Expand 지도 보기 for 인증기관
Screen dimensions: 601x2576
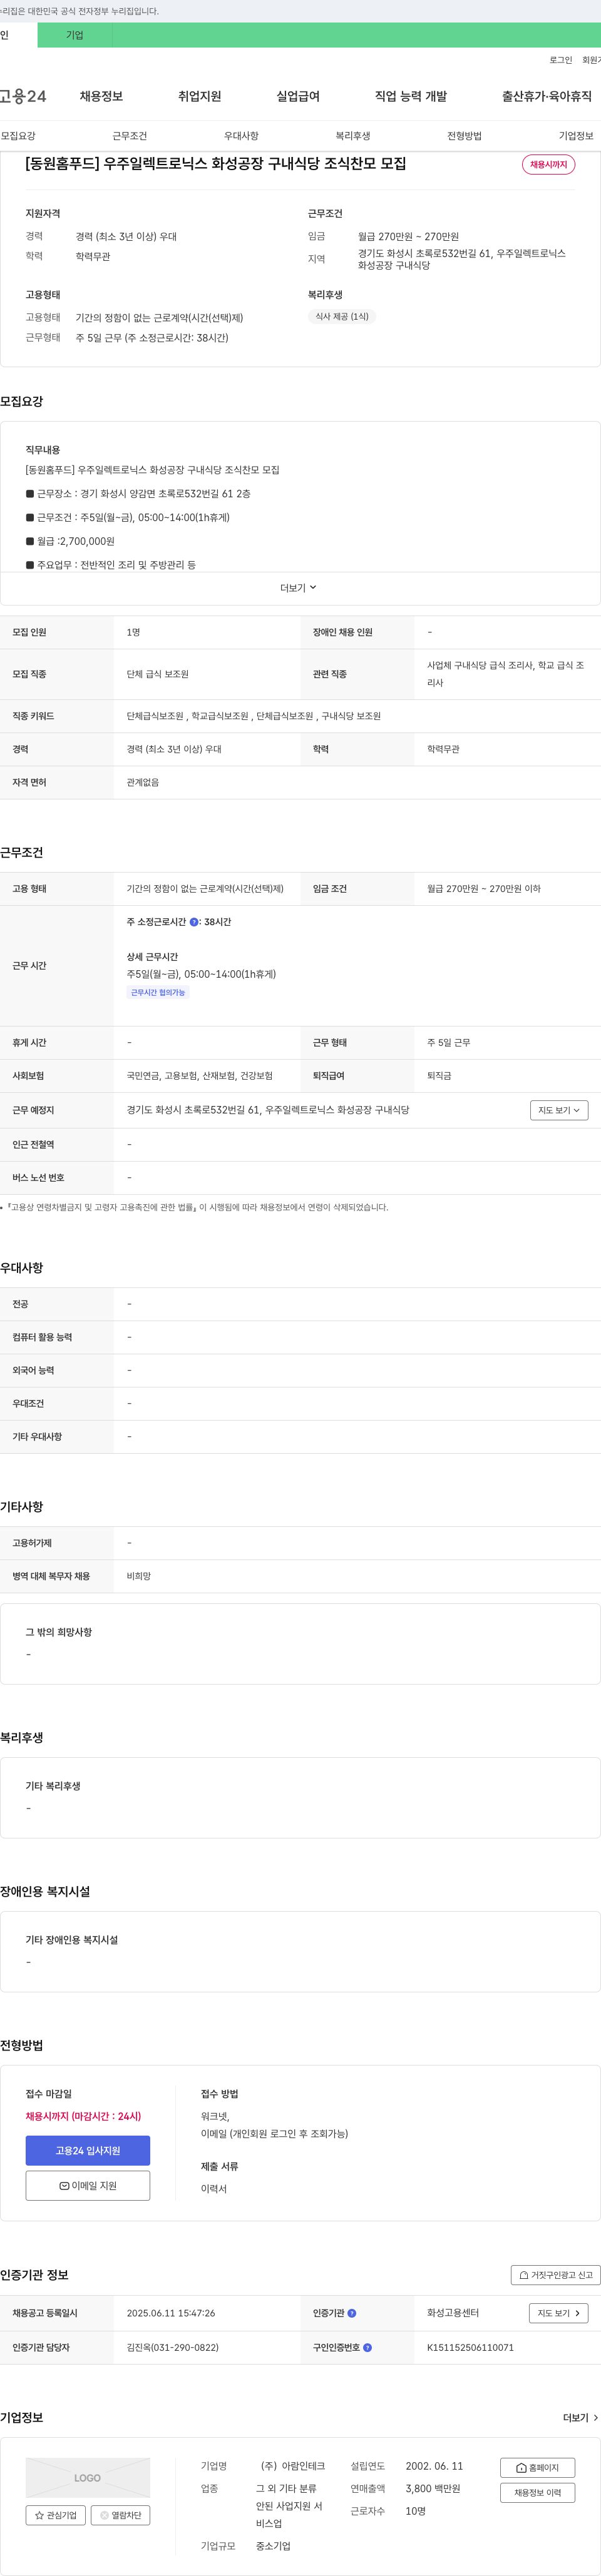pyautogui.click(x=558, y=2313)
